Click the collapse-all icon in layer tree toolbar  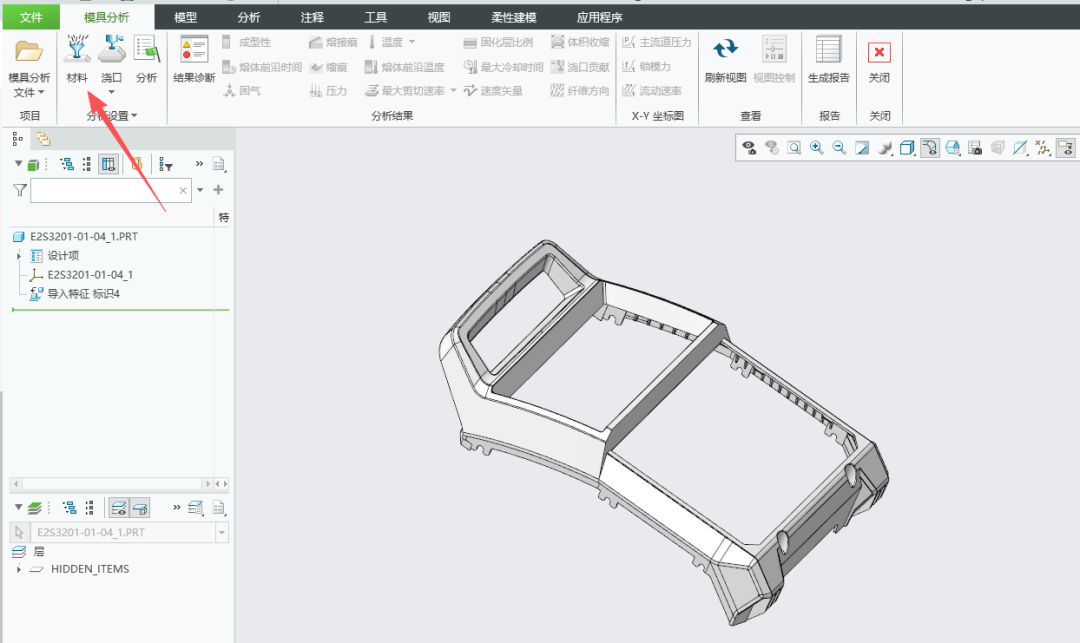[90, 508]
